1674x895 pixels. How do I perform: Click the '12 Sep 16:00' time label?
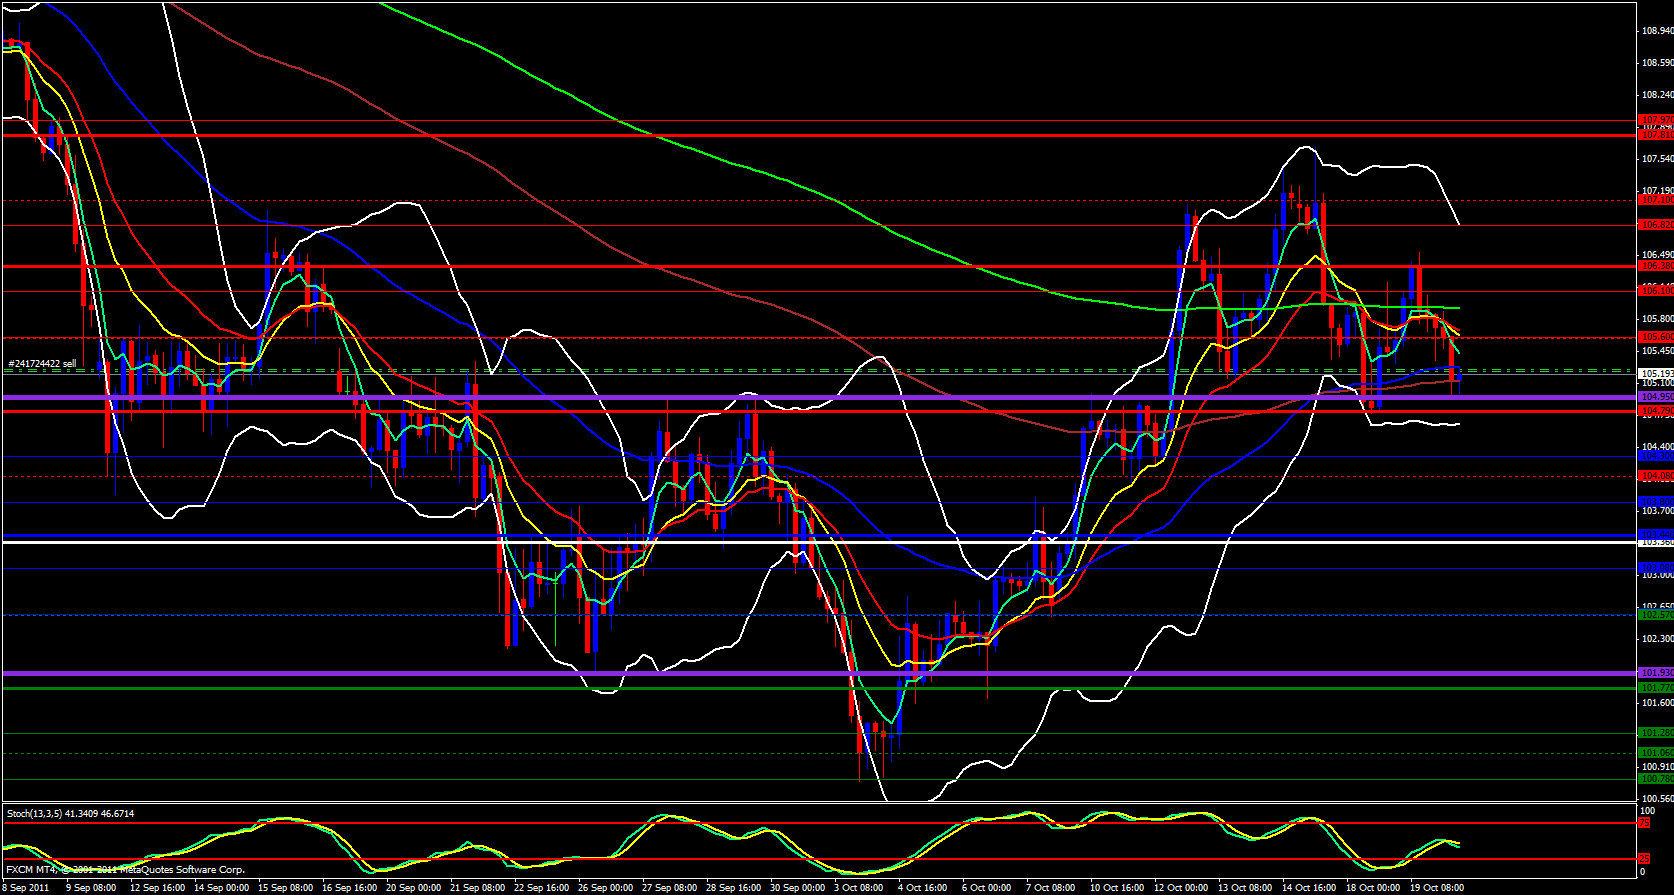coord(157,887)
